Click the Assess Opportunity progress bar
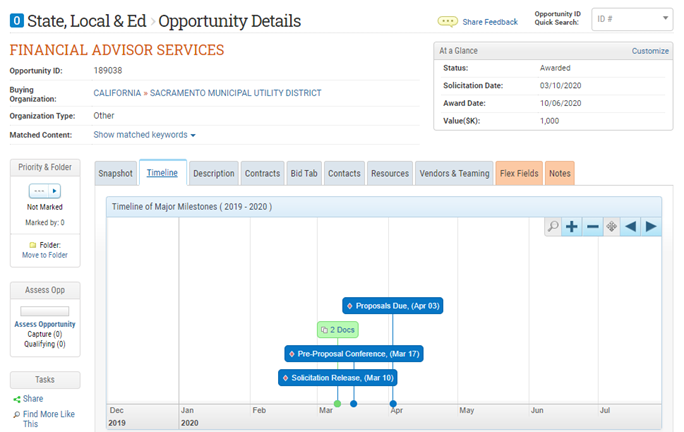 coord(45,311)
